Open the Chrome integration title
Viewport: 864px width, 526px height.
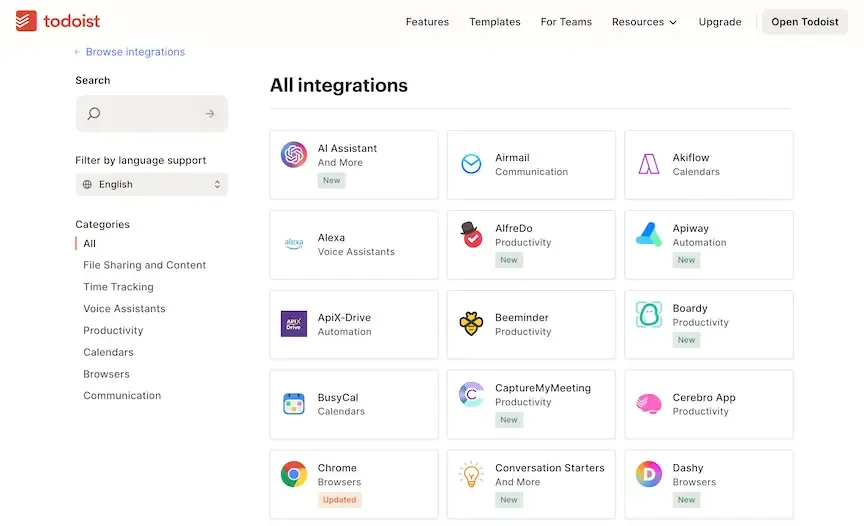(x=337, y=468)
